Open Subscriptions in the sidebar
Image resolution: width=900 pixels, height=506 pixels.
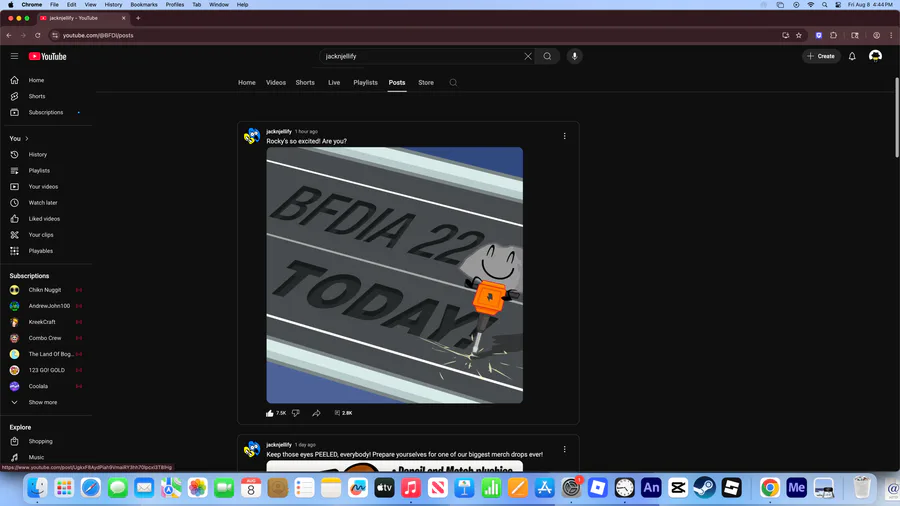(46, 112)
